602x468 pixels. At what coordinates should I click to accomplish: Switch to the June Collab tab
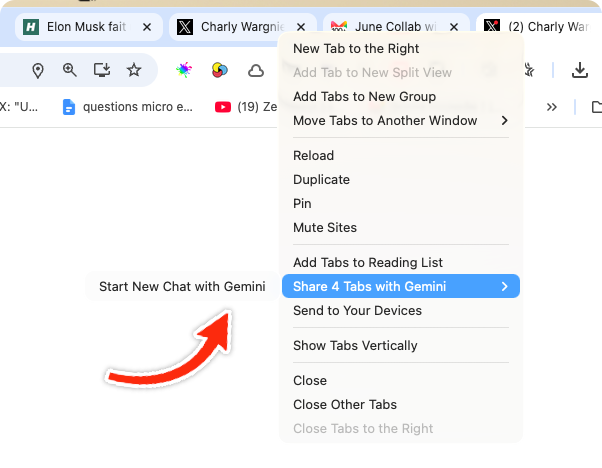tap(396, 23)
